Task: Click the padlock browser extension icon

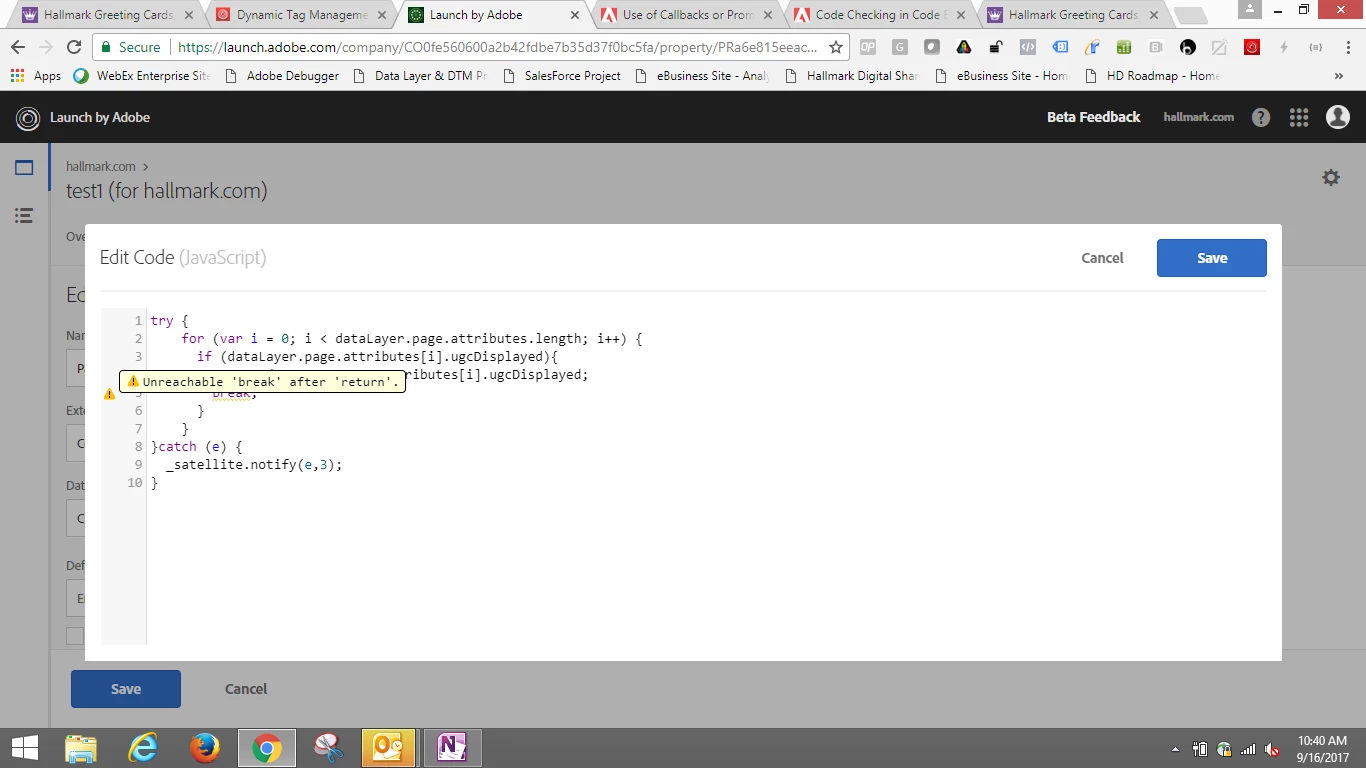Action: coord(996,47)
